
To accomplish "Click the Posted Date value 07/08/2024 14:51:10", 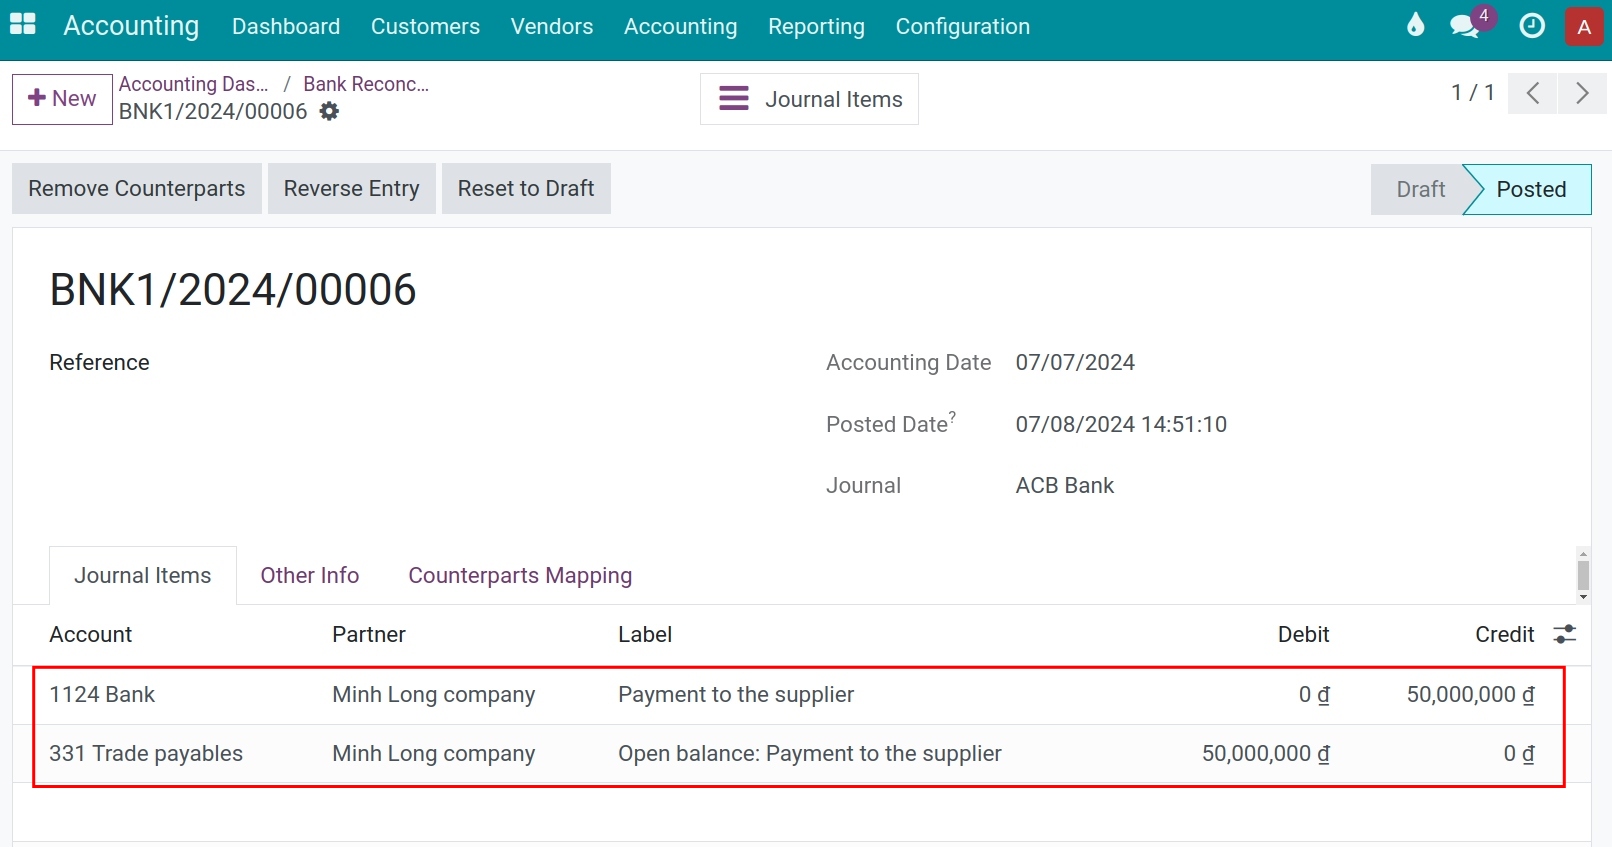I will (1121, 424).
